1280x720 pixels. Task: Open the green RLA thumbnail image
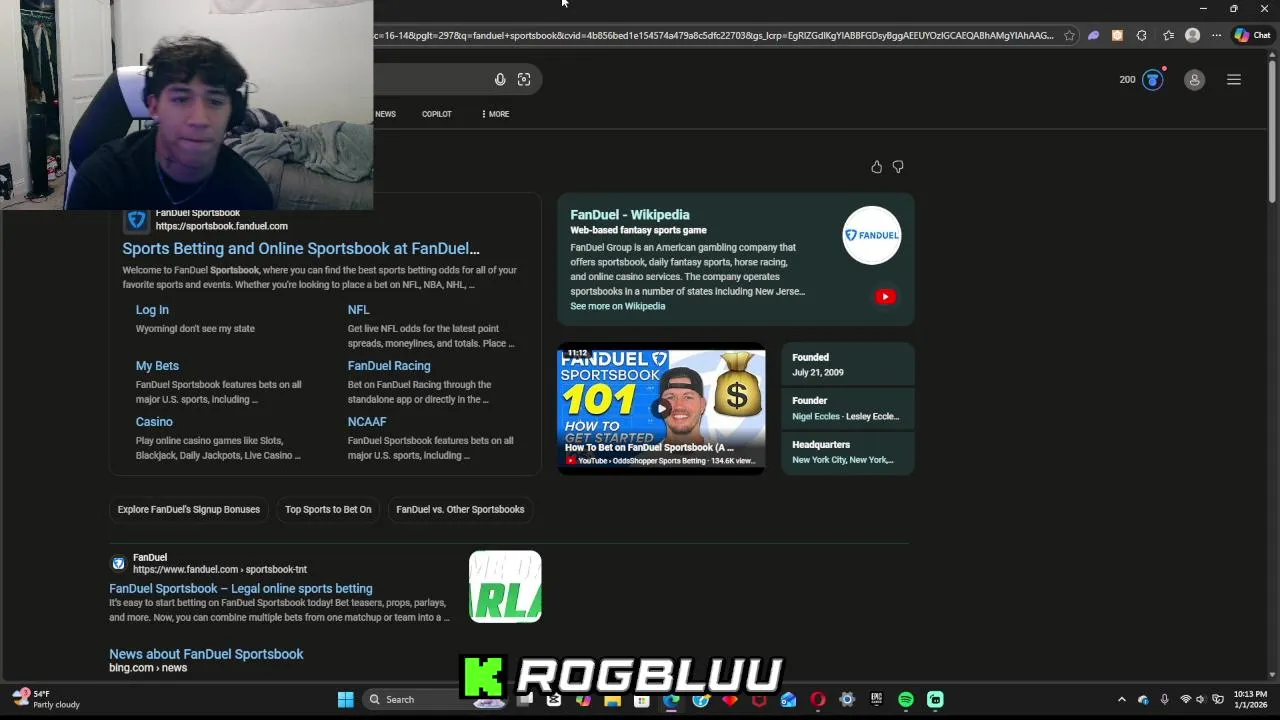click(505, 586)
